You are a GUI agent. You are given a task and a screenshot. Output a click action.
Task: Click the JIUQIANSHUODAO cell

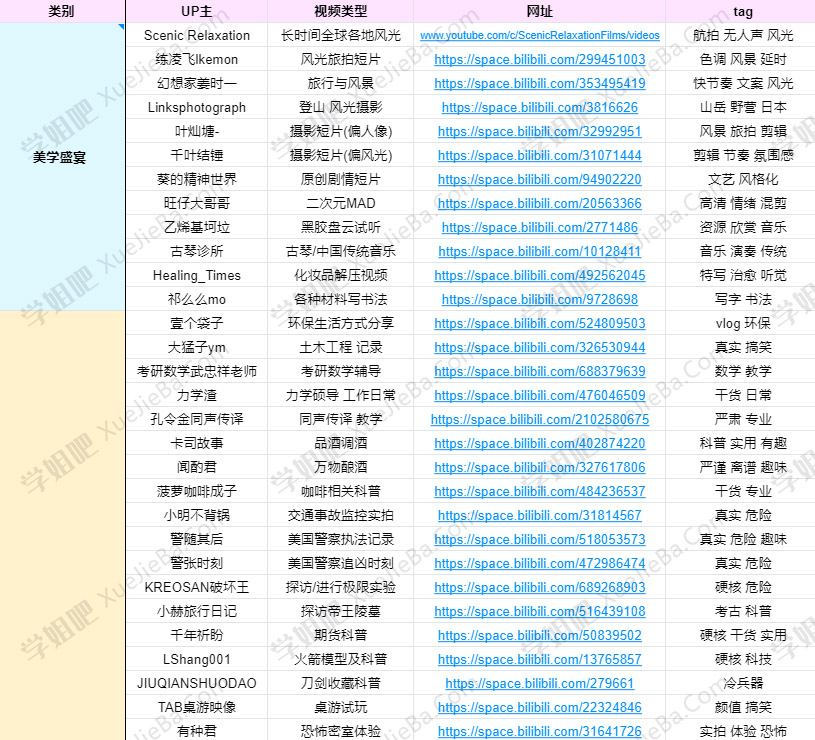click(196, 683)
